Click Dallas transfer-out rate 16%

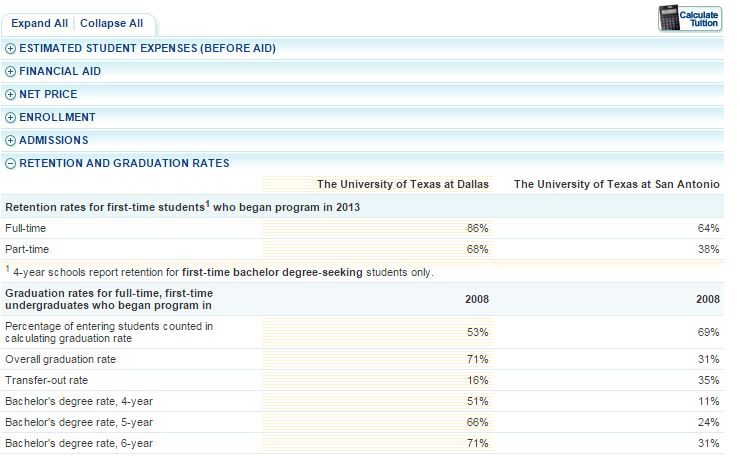click(x=478, y=381)
